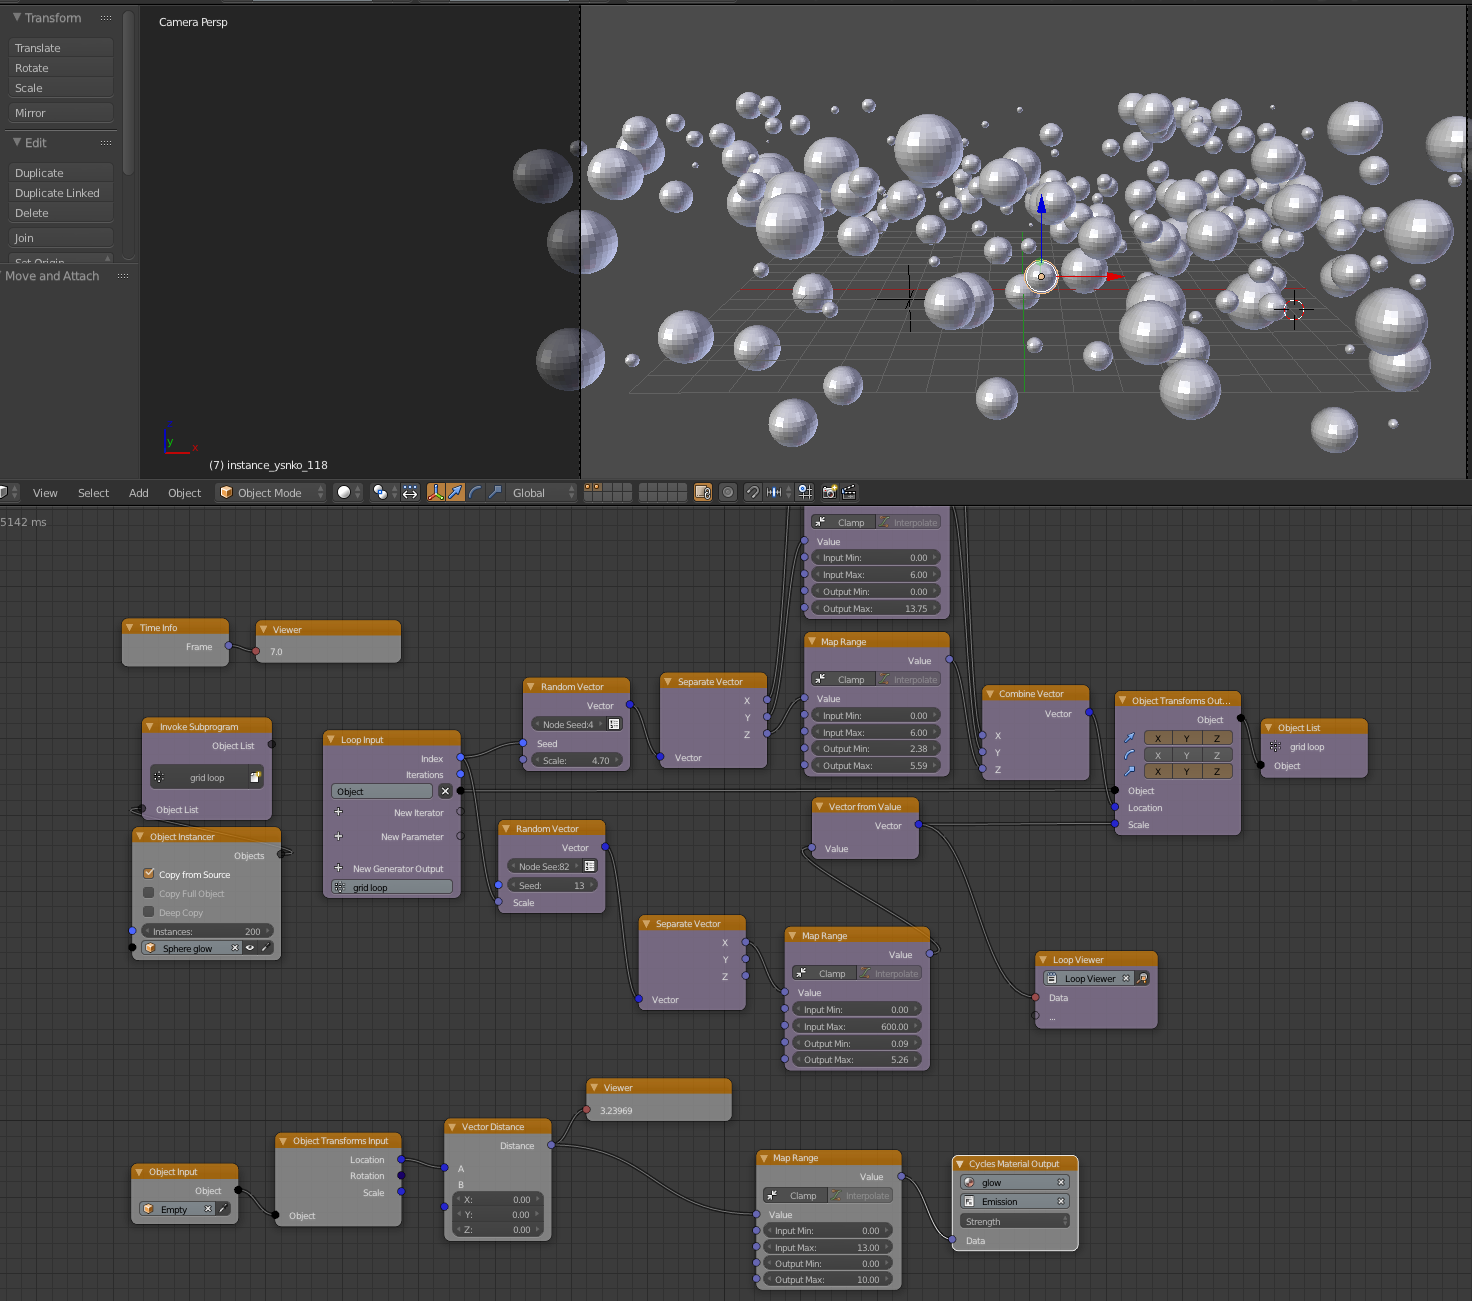This screenshot has width=1472, height=1301.
Task: Remove Object socket with X in Loop Input
Action: (x=445, y=791)
